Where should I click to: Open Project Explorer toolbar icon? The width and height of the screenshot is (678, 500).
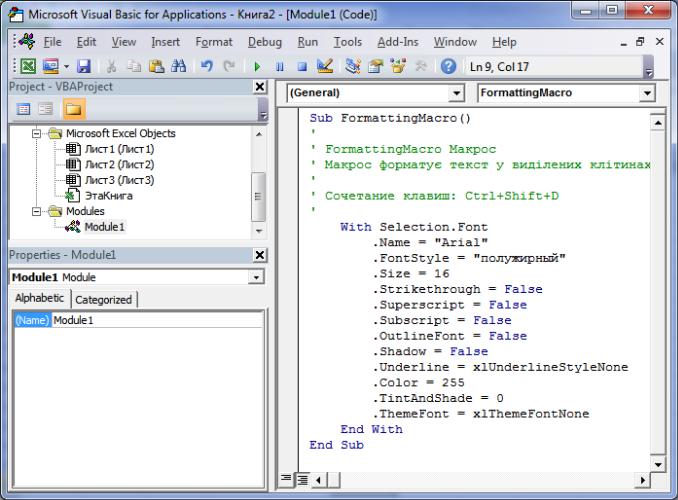pyautogui.click(x=353, y=66)
